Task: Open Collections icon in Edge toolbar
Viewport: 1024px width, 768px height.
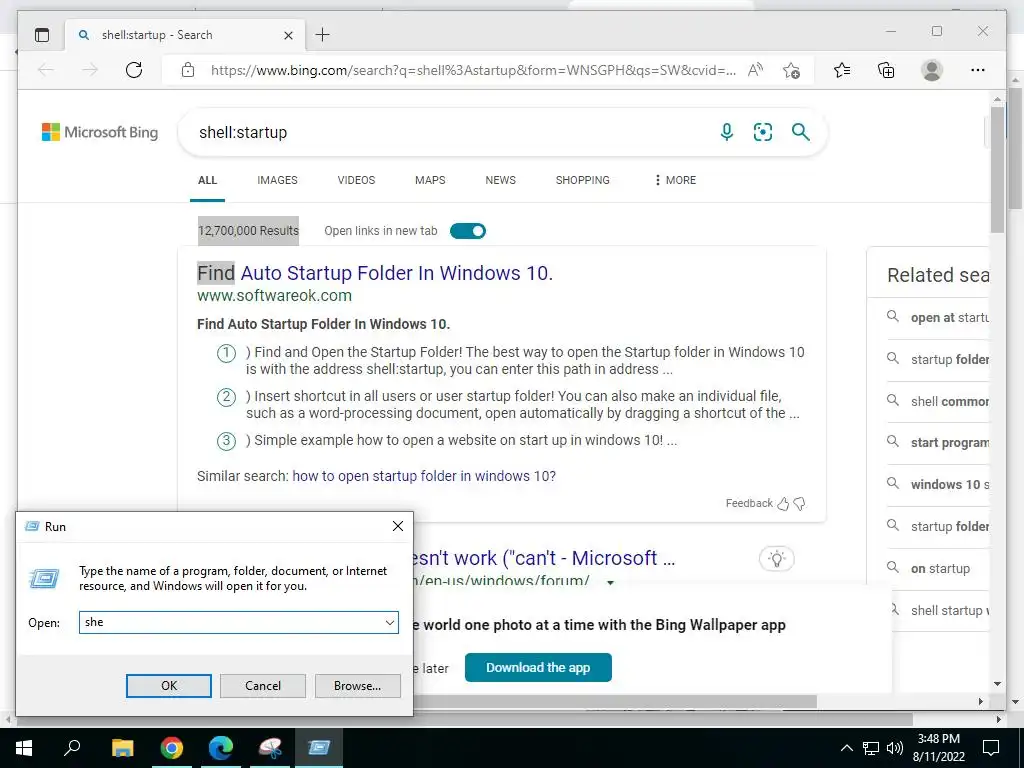Action: tap(886, 70)
